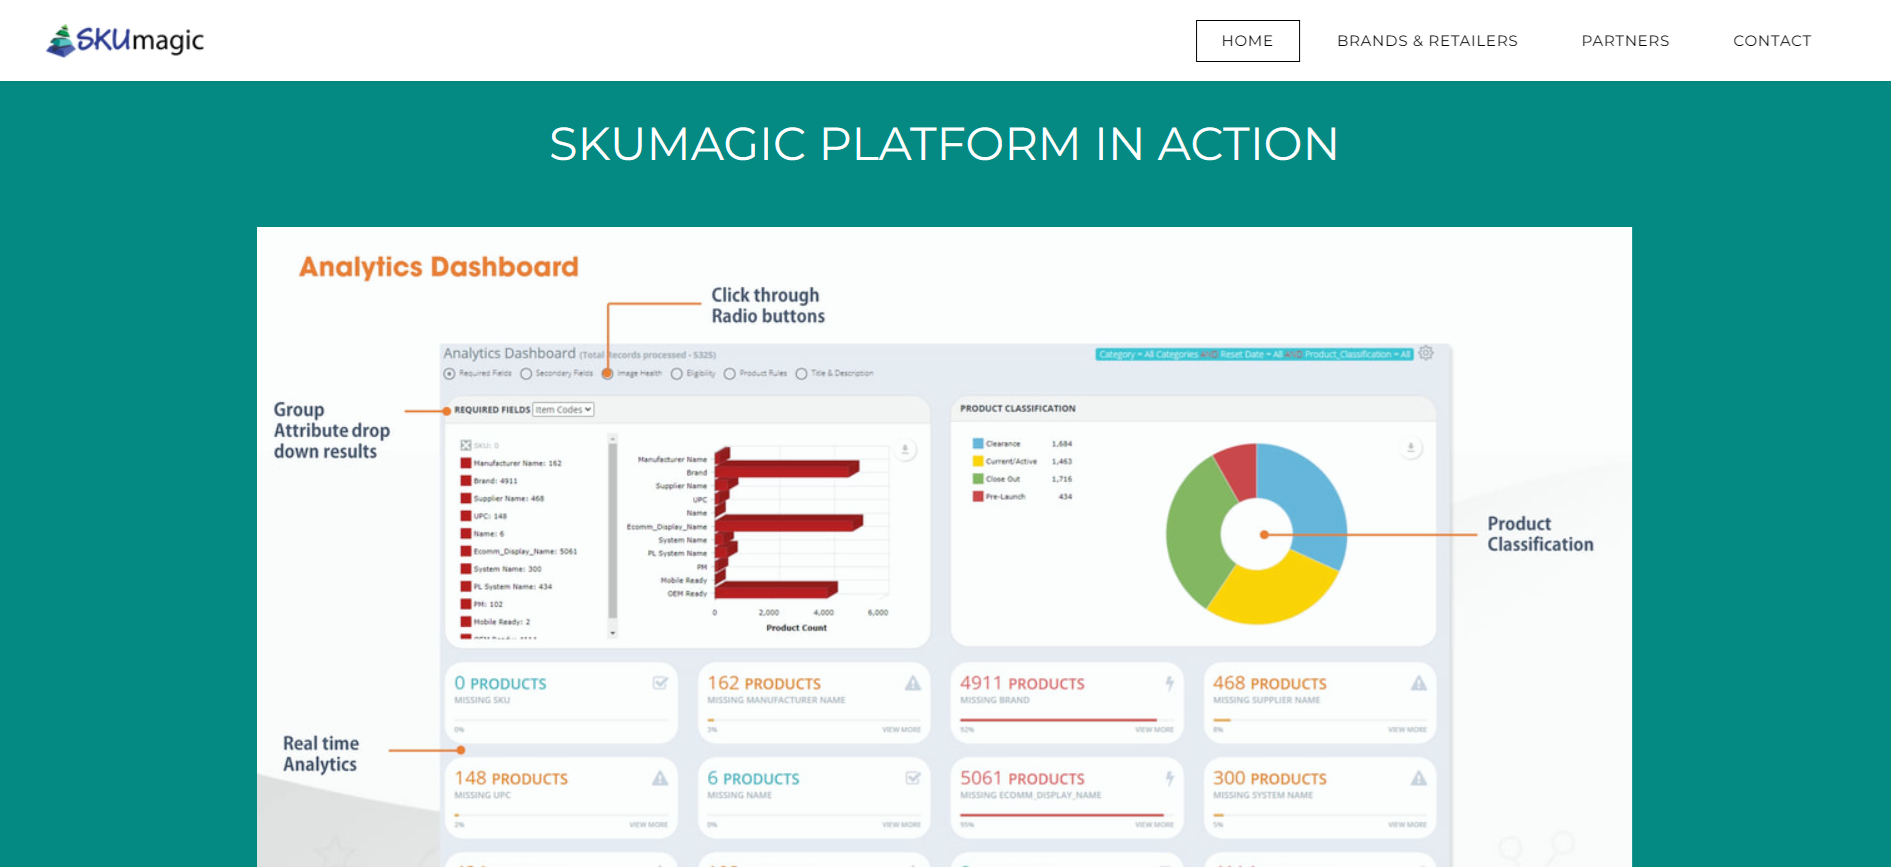Click the PL System Name: 434 legend entry
Image resolution: width=1891 pixels, height=867 pixels.
pyautogui.click(x=506, y=587)
